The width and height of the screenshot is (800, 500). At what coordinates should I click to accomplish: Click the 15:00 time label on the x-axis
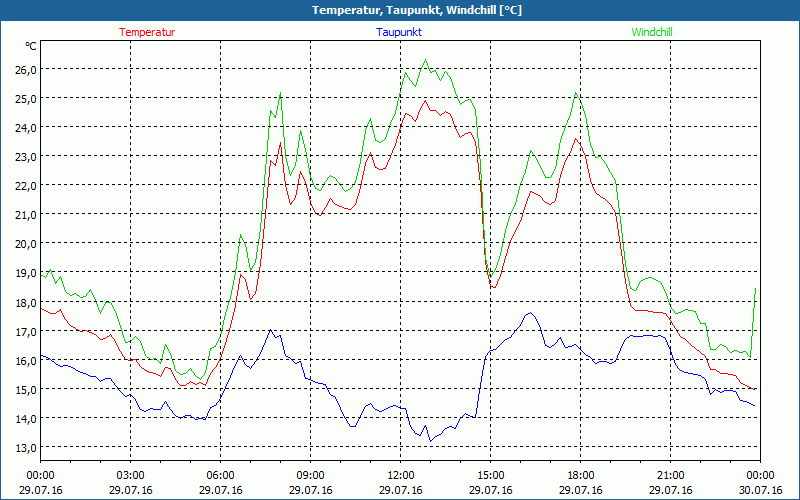(490, 476)
